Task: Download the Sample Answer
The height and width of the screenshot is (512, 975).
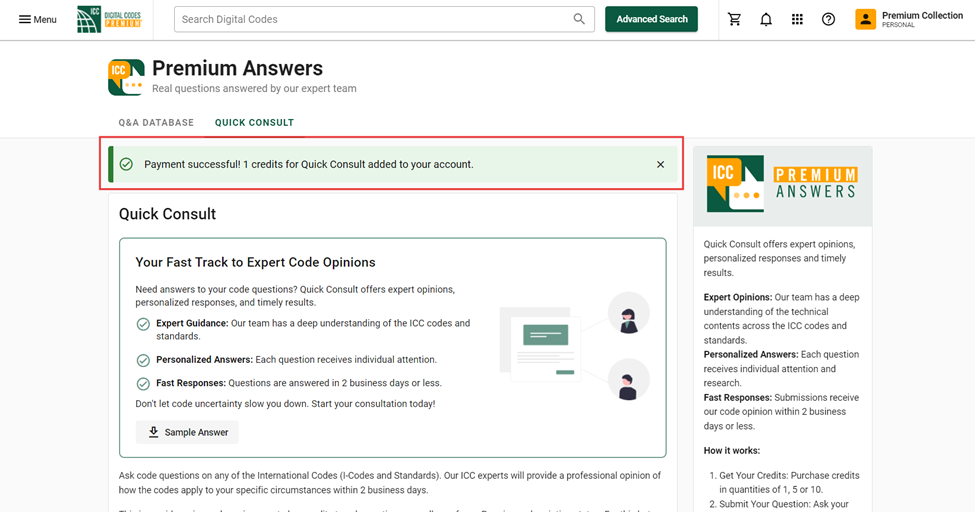Action: click(187, 432)
